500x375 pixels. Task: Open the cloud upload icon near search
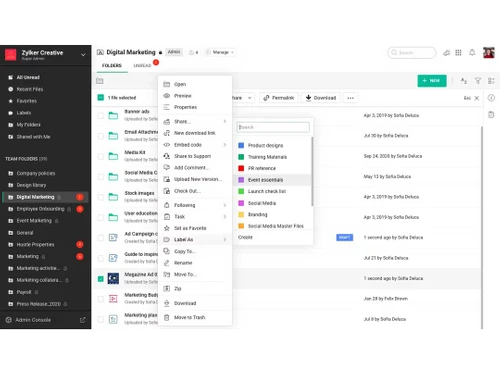pyautogui.click(x=447, y=53)
